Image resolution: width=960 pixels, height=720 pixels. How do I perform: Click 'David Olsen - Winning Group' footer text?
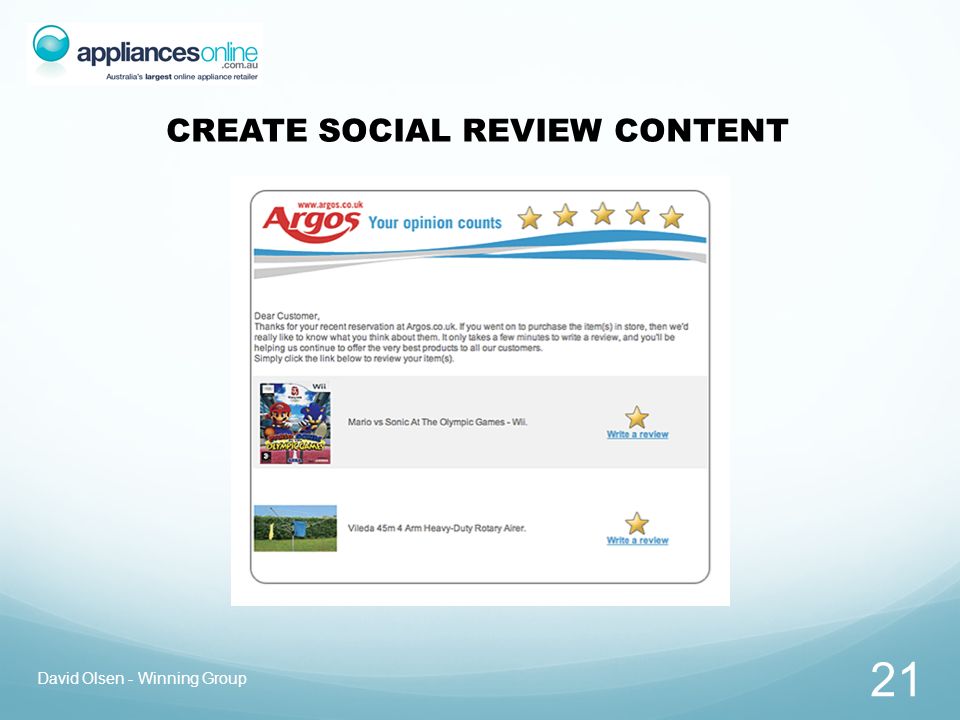click(x=142, y=678)
